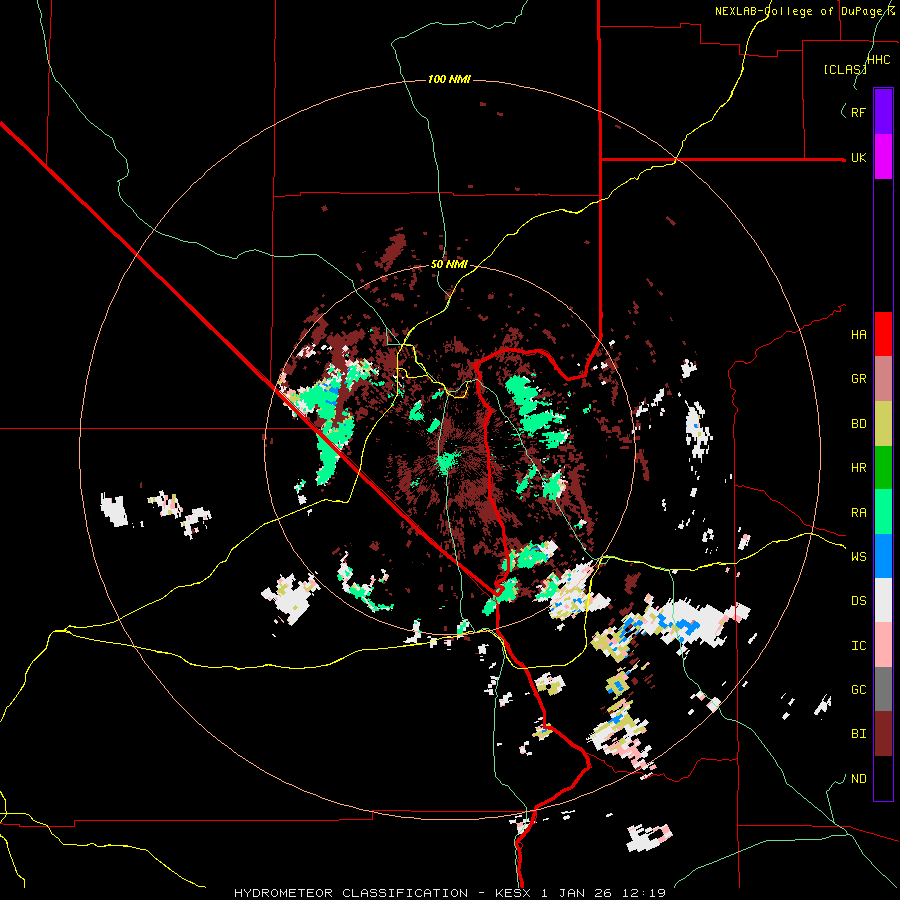Click the Hydrometeor Classification KESX title text

pos(449,893)
